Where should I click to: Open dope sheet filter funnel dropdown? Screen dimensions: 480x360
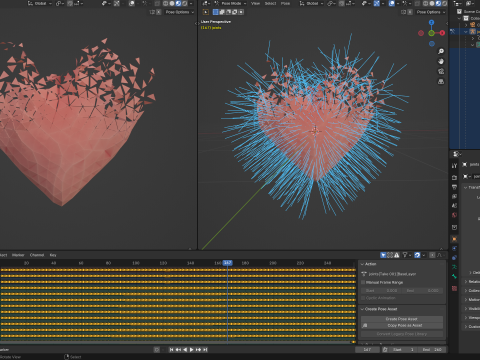click(406, 255)
